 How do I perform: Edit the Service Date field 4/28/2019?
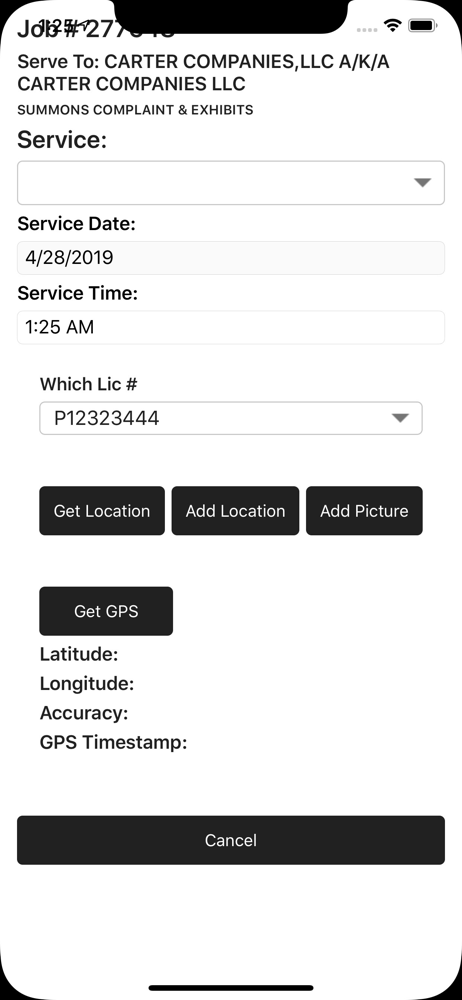[x=230, y=258]
